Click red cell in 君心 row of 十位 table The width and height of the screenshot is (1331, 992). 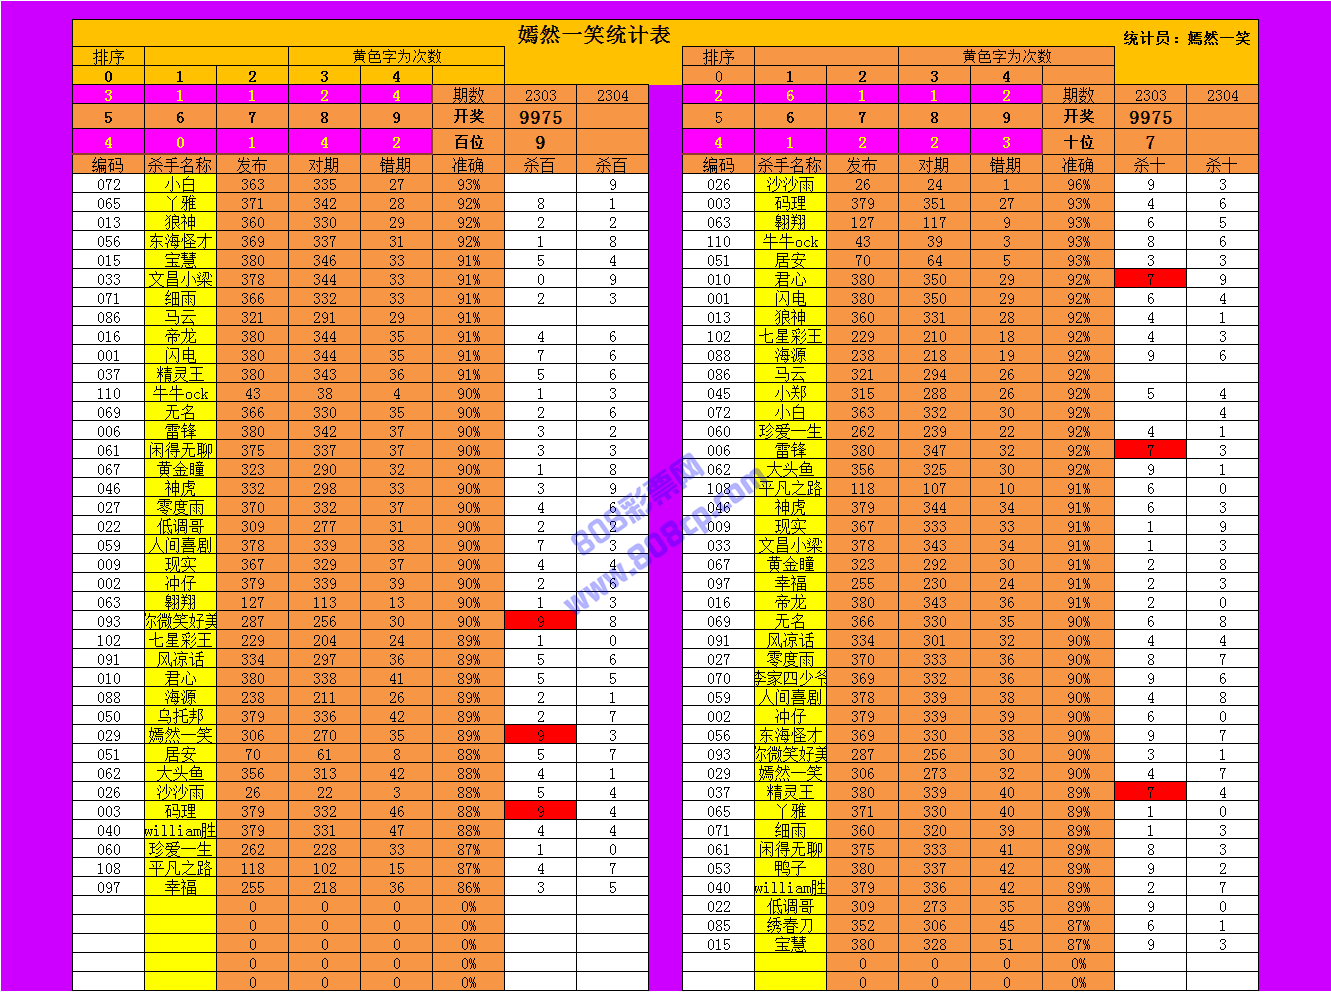(1150, 279)
